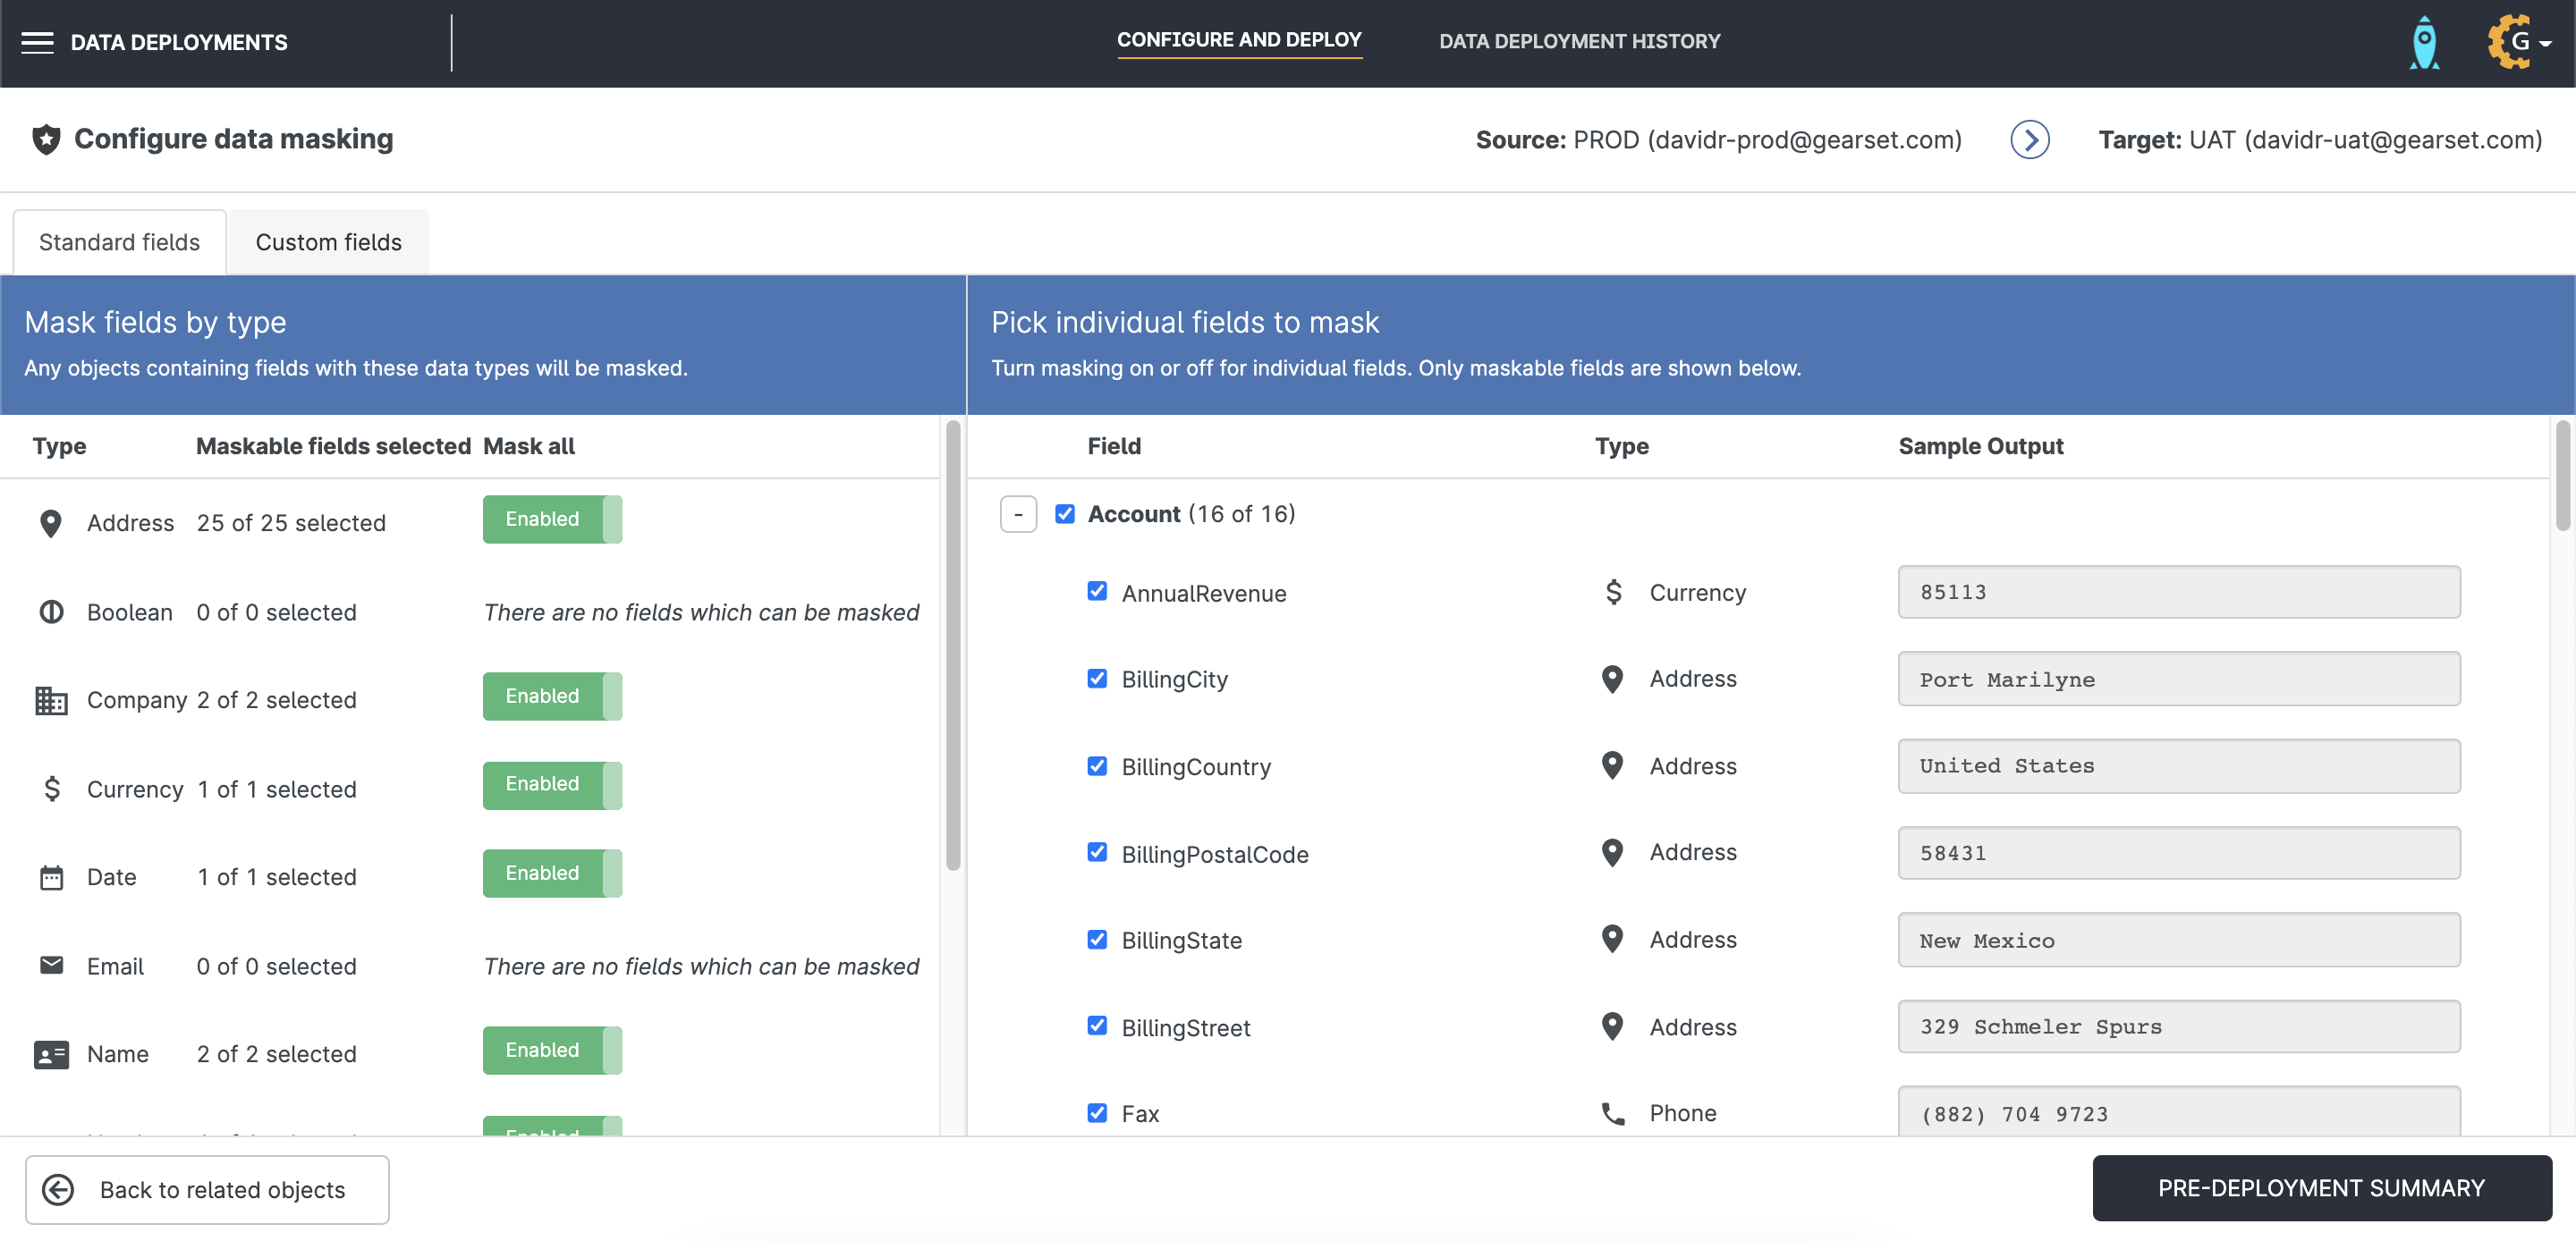Click the pin icon in BillingCountry row
This screenshot has height=1241, width=2576.
[1612, 766]
